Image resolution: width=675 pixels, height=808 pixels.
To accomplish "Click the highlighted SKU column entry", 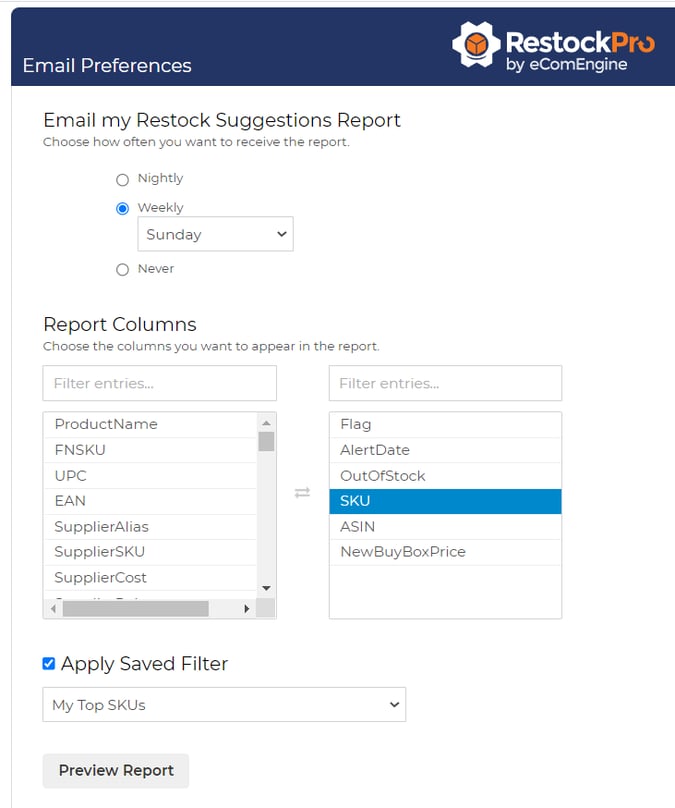I will [x=445, y=501].
